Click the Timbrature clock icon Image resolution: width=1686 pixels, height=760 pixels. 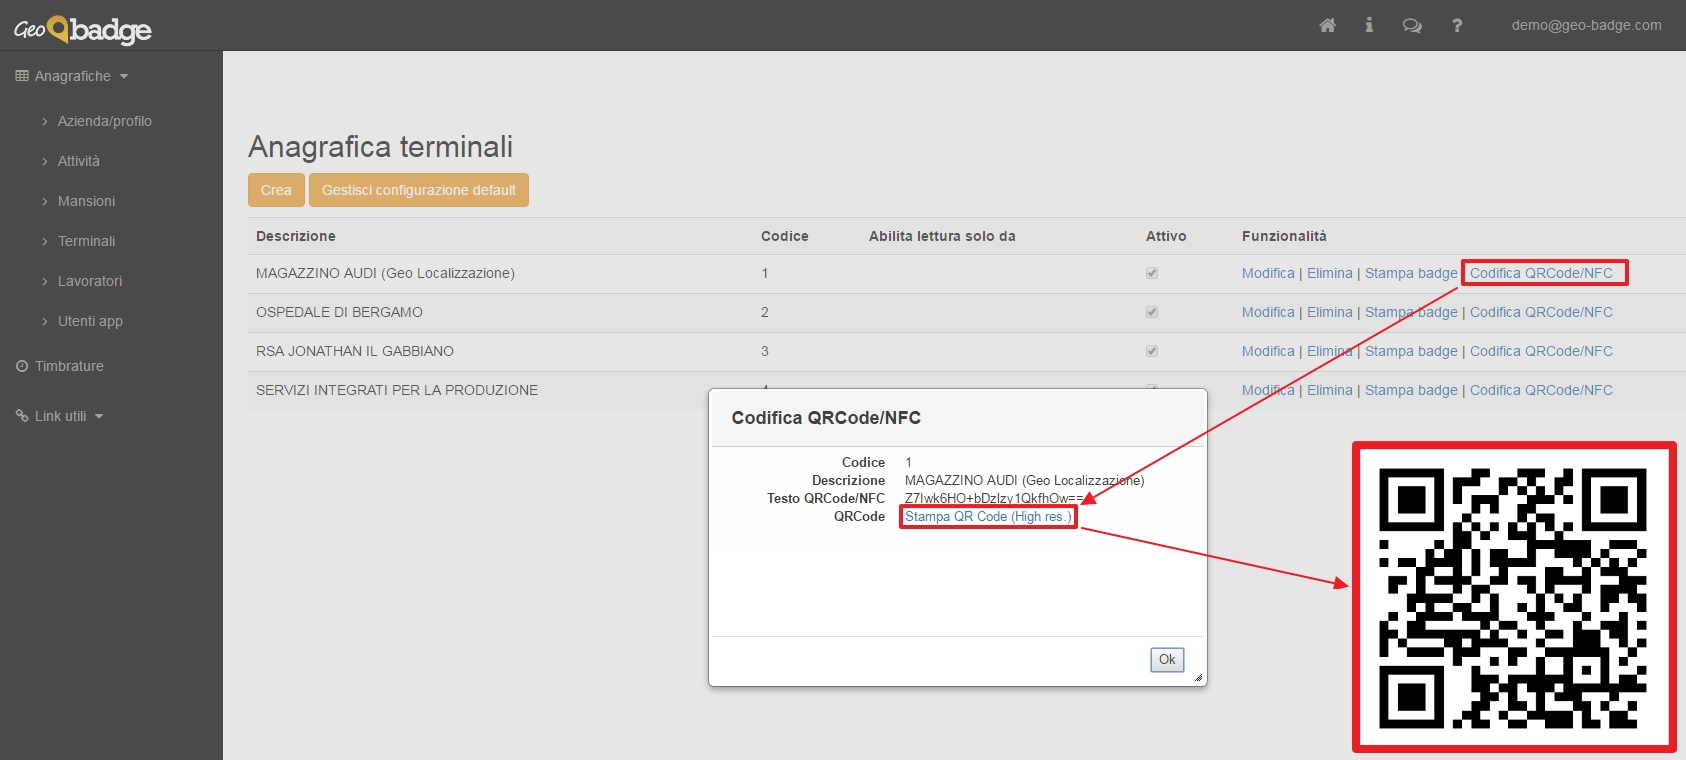coord(22,366)
